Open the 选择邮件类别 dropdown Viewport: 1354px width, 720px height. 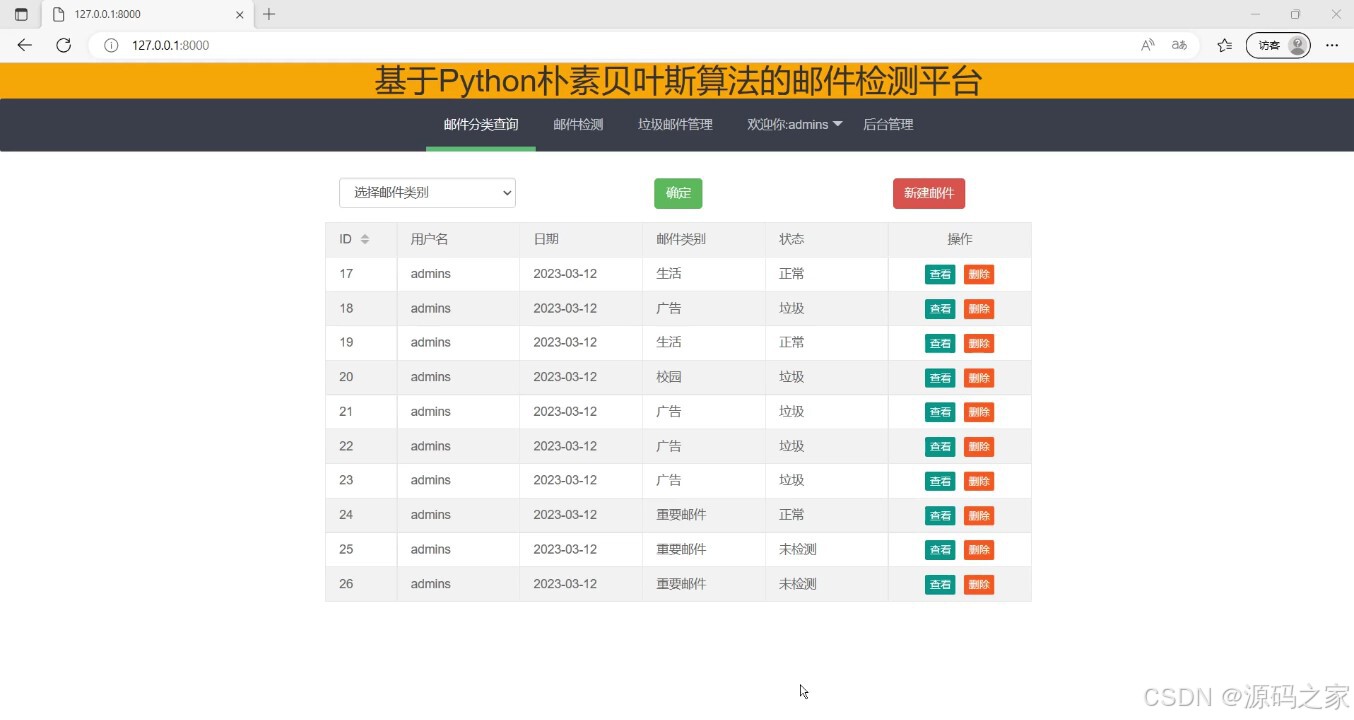point(427,193)
